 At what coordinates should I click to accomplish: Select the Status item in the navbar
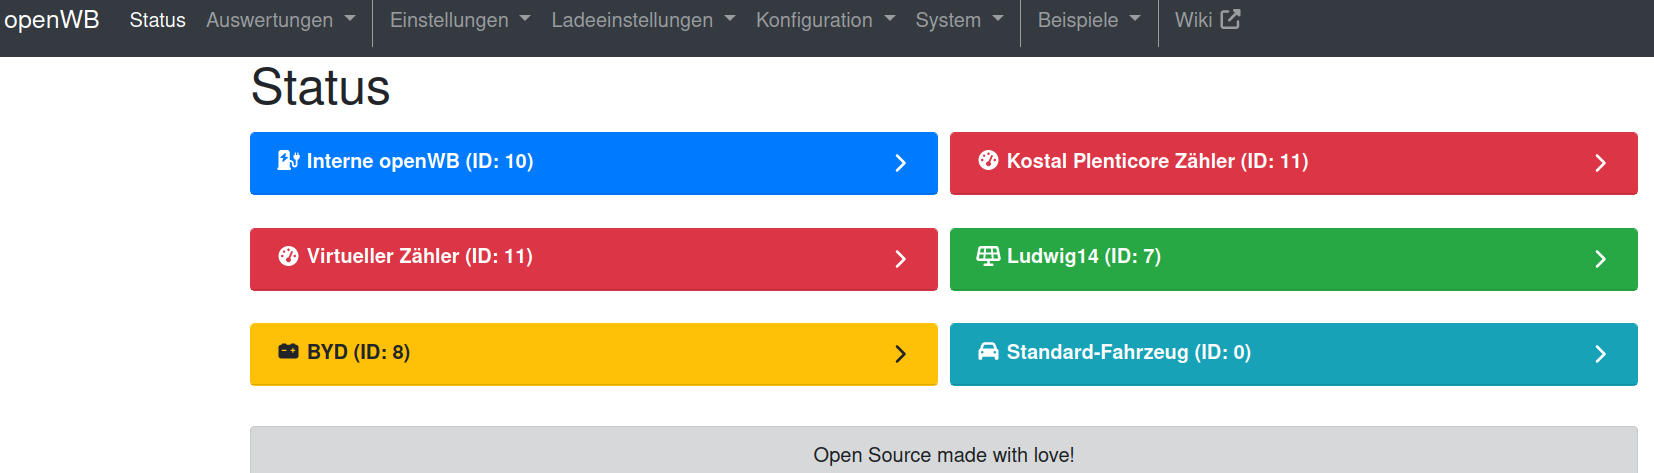[x=157, y=20]
